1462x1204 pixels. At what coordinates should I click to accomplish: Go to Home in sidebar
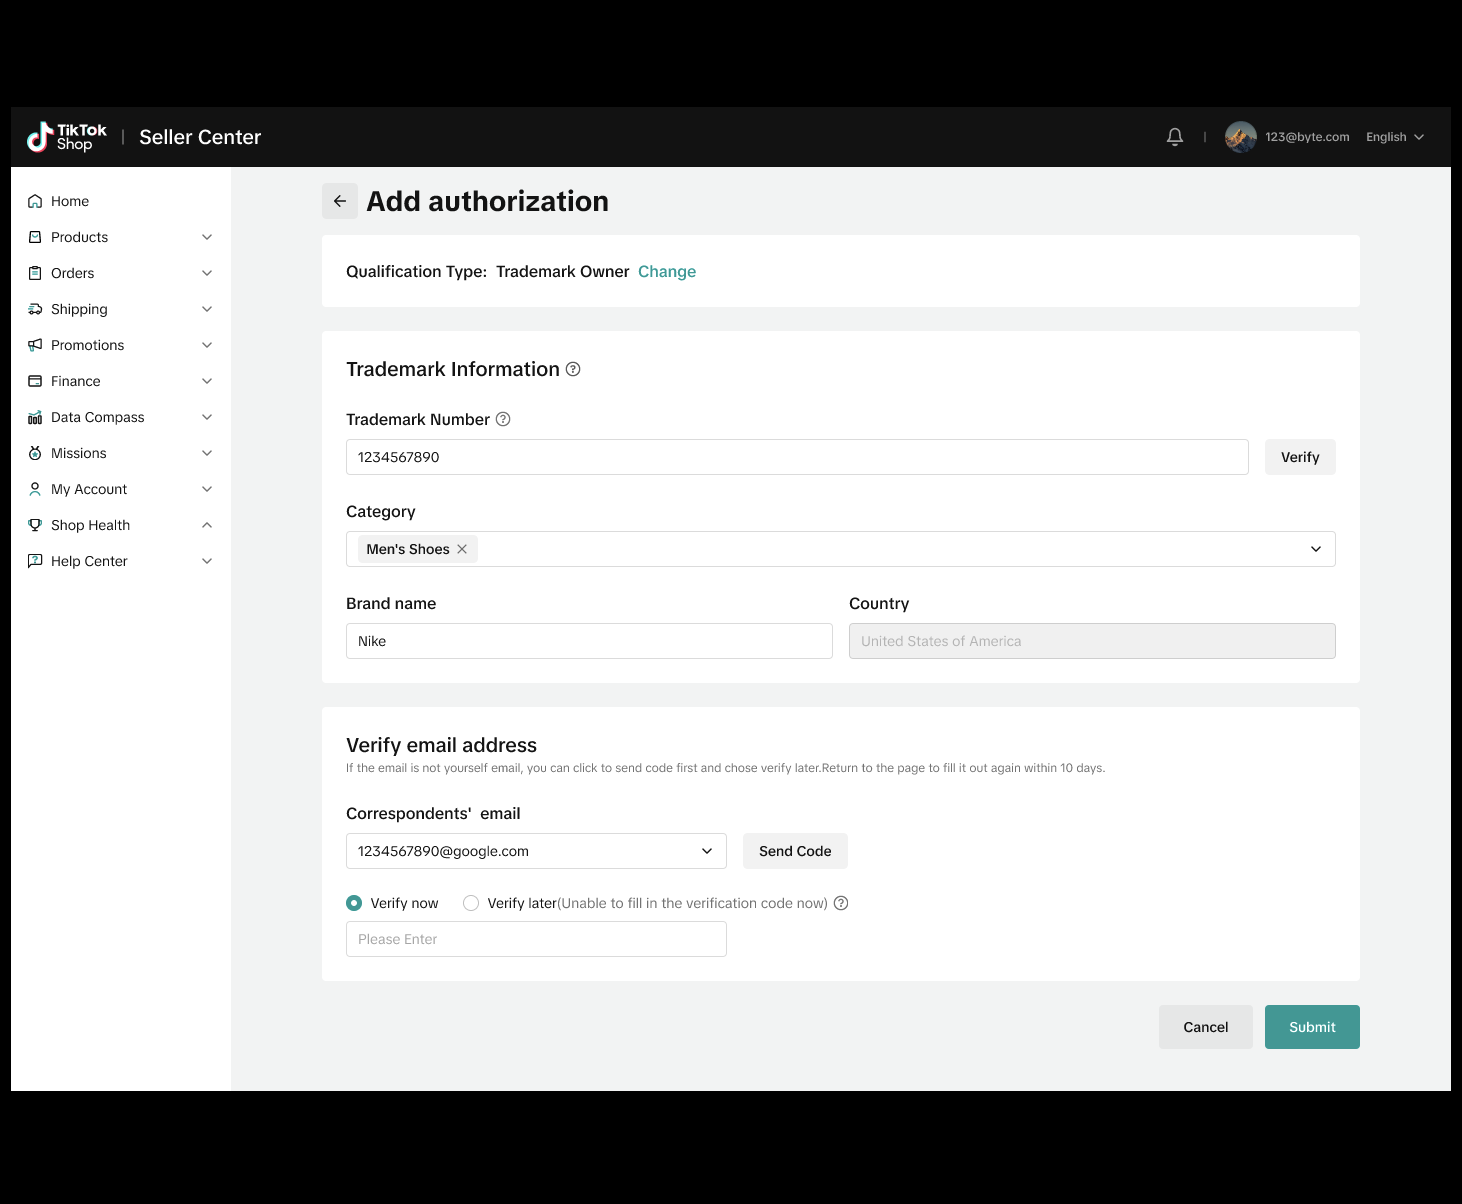70,201
